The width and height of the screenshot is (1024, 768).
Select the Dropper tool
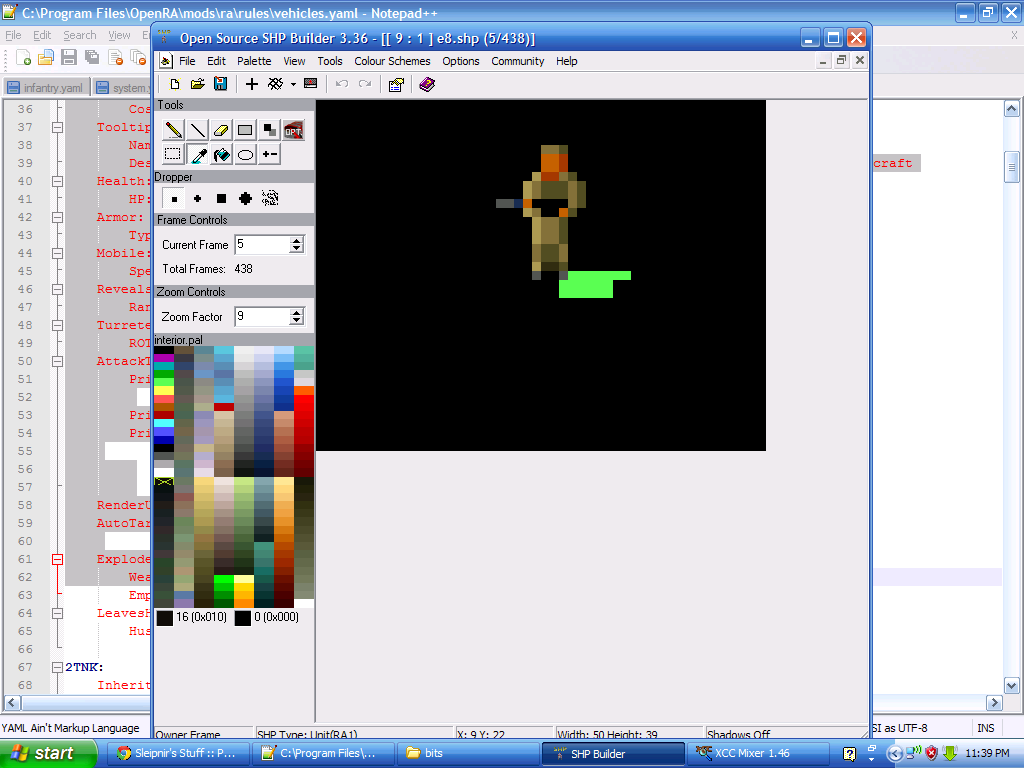pos(197,154)
